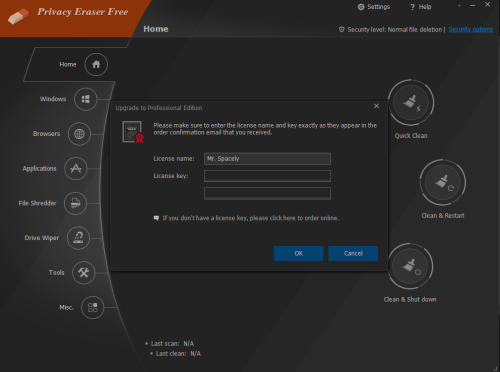This screenshot has width=500, height=372.
Task: Click the license certificate icon in dialog
Action: [x=133, y=132]
